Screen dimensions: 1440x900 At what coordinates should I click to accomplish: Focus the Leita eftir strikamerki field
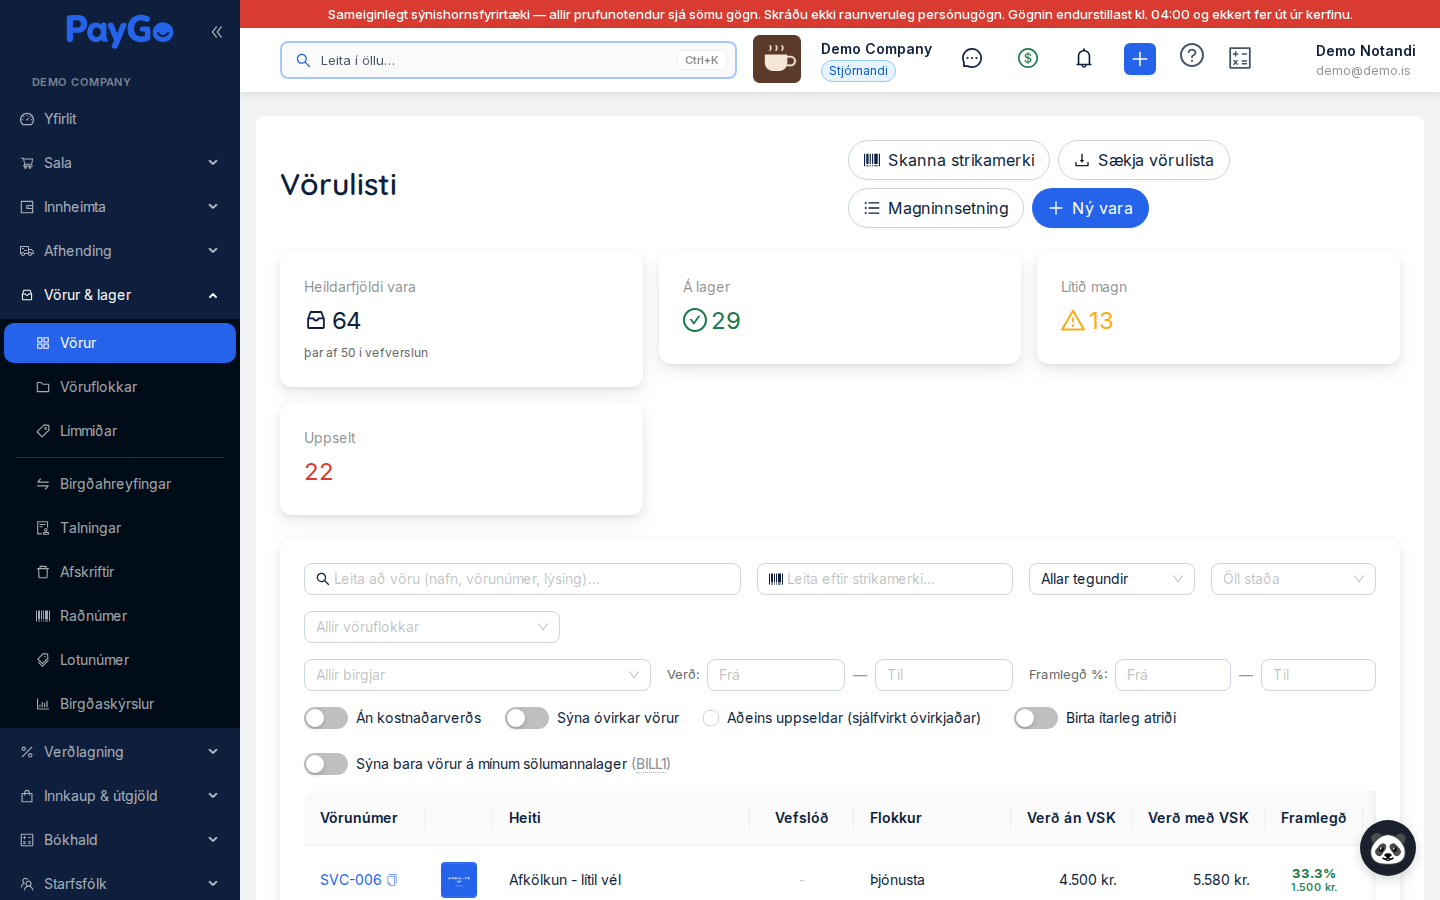click(x=885, y=579)
